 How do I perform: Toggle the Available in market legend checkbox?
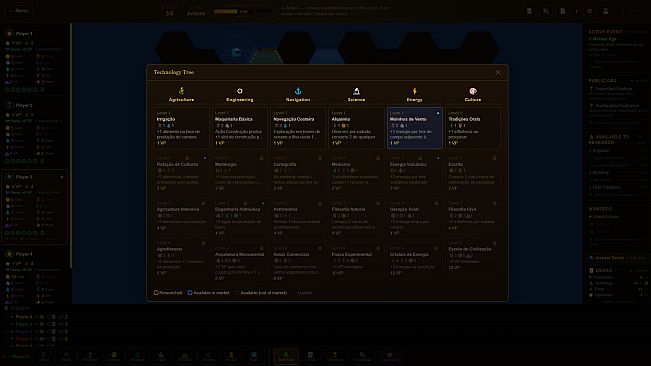tap(190, 293)
